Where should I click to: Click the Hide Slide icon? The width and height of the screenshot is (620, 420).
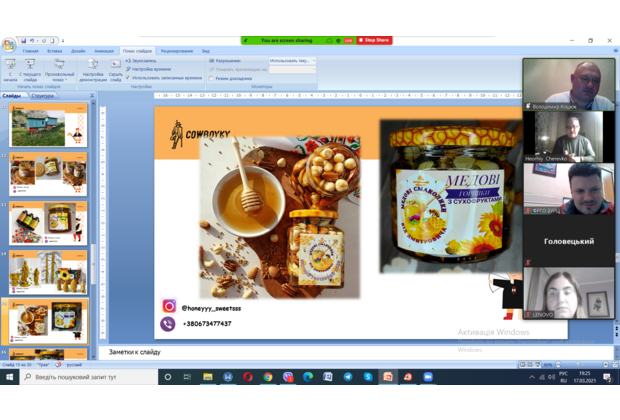(x=115, y=65)
